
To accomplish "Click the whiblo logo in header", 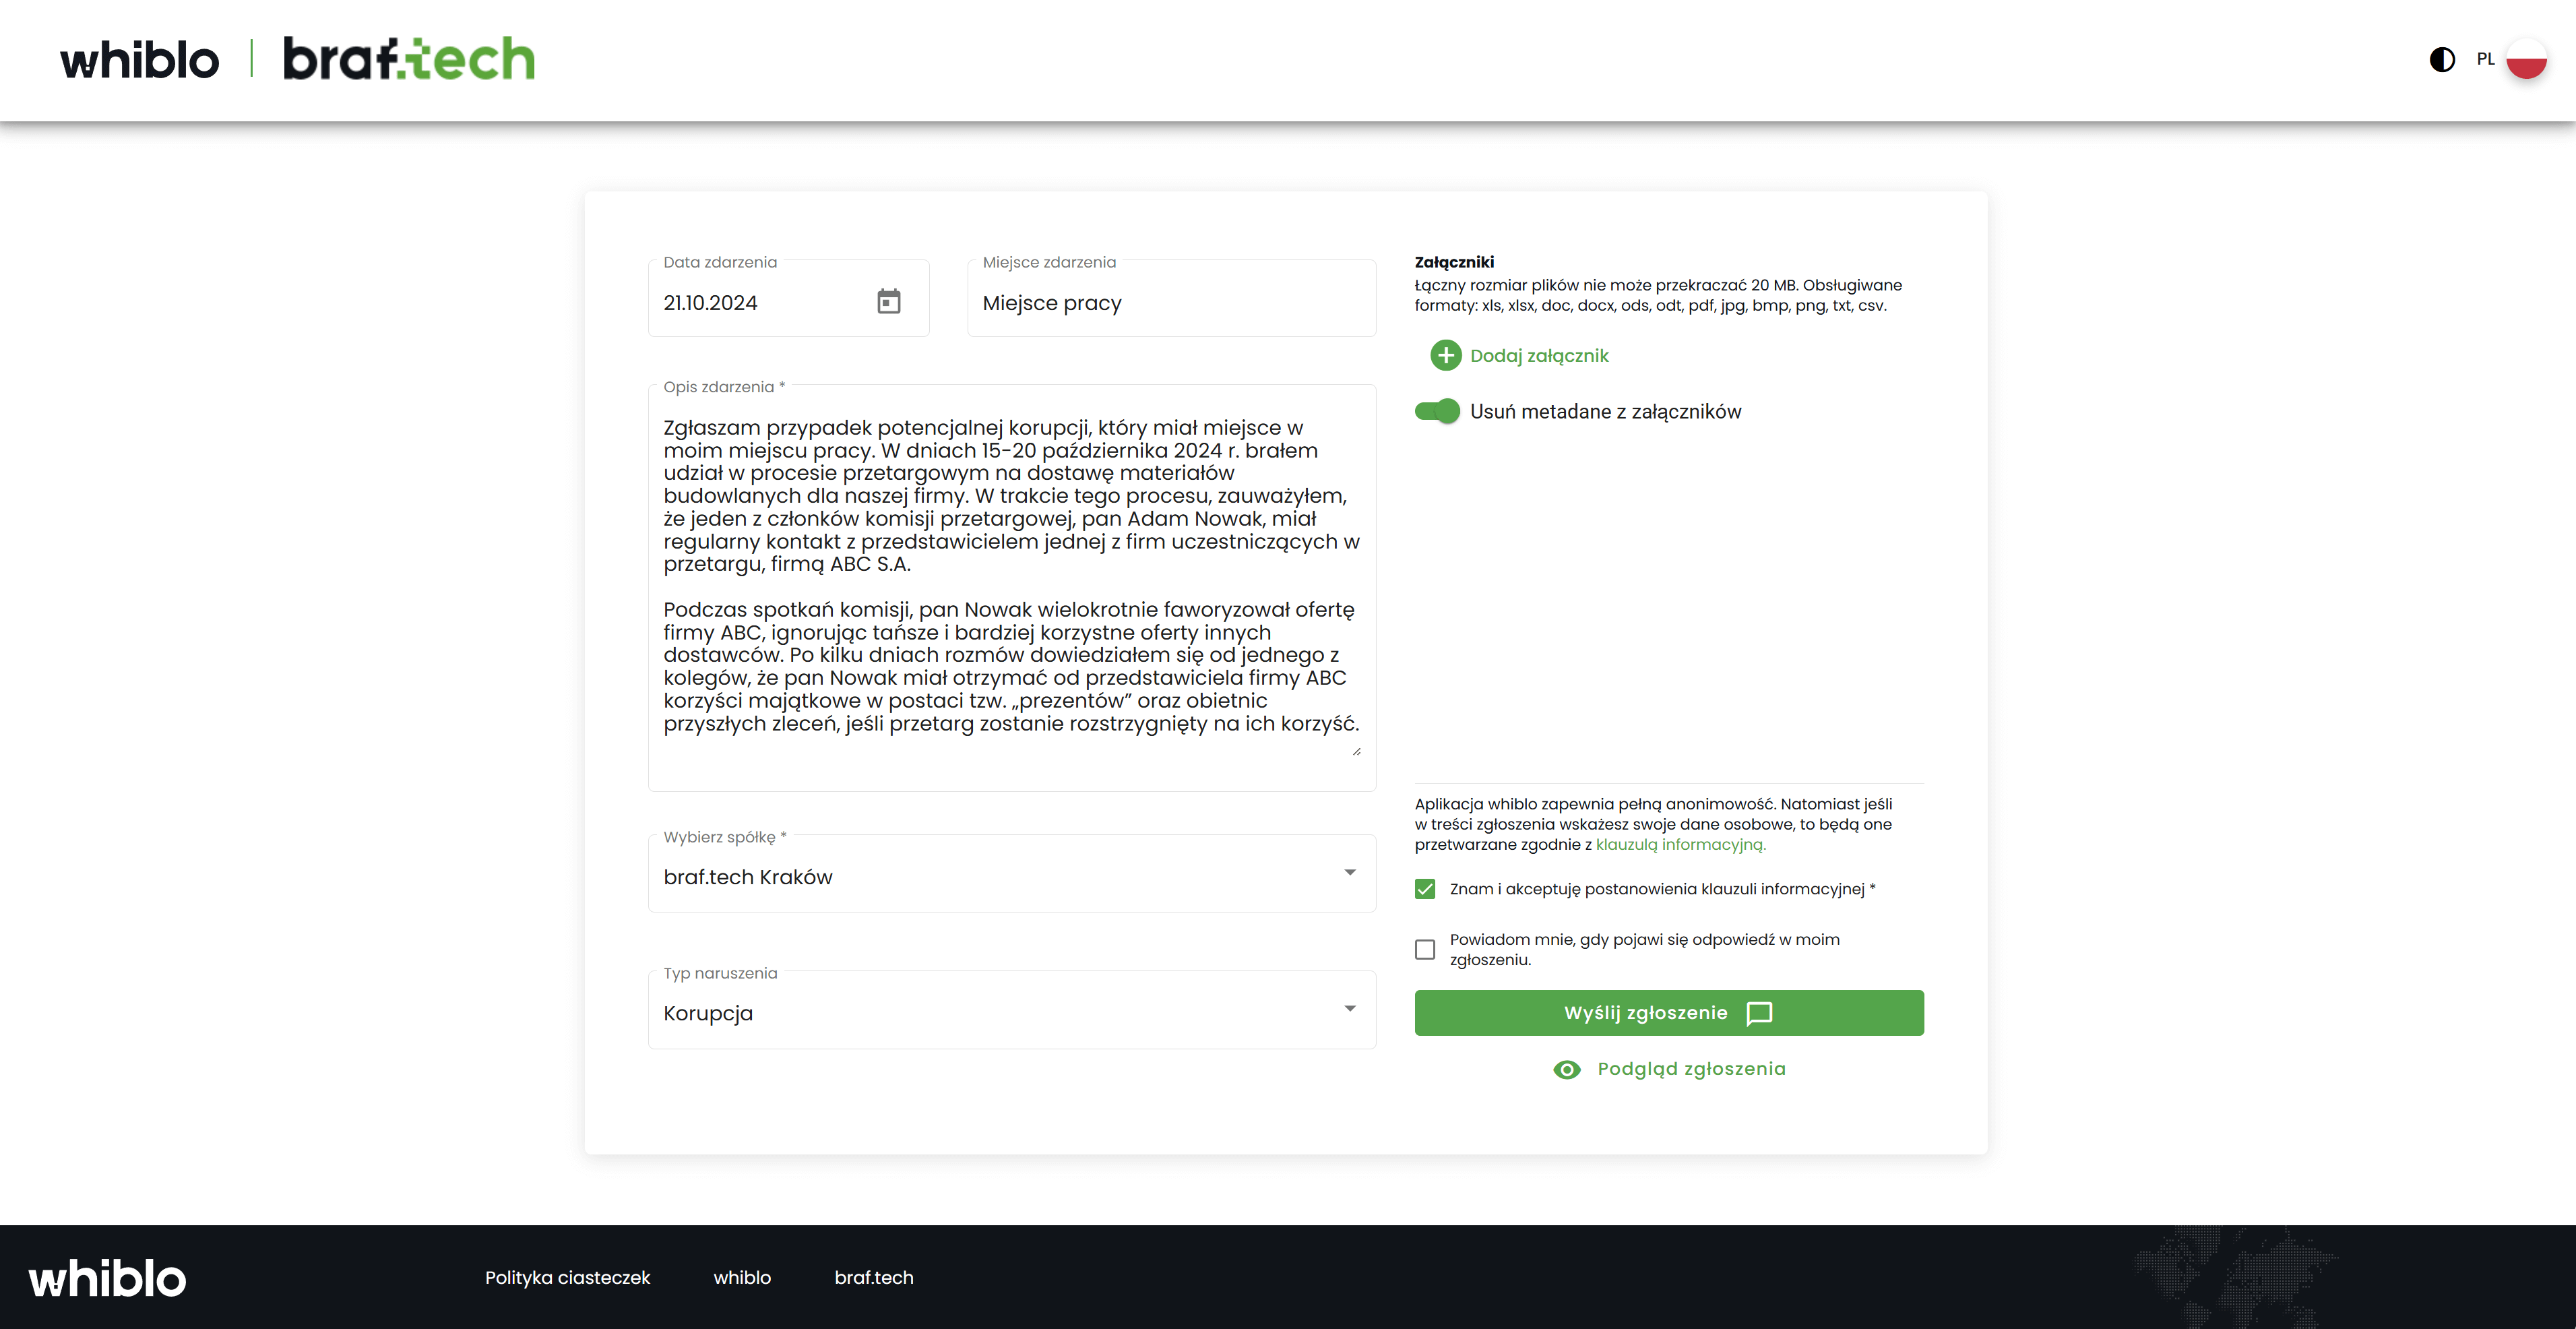I will coord(139,60).
